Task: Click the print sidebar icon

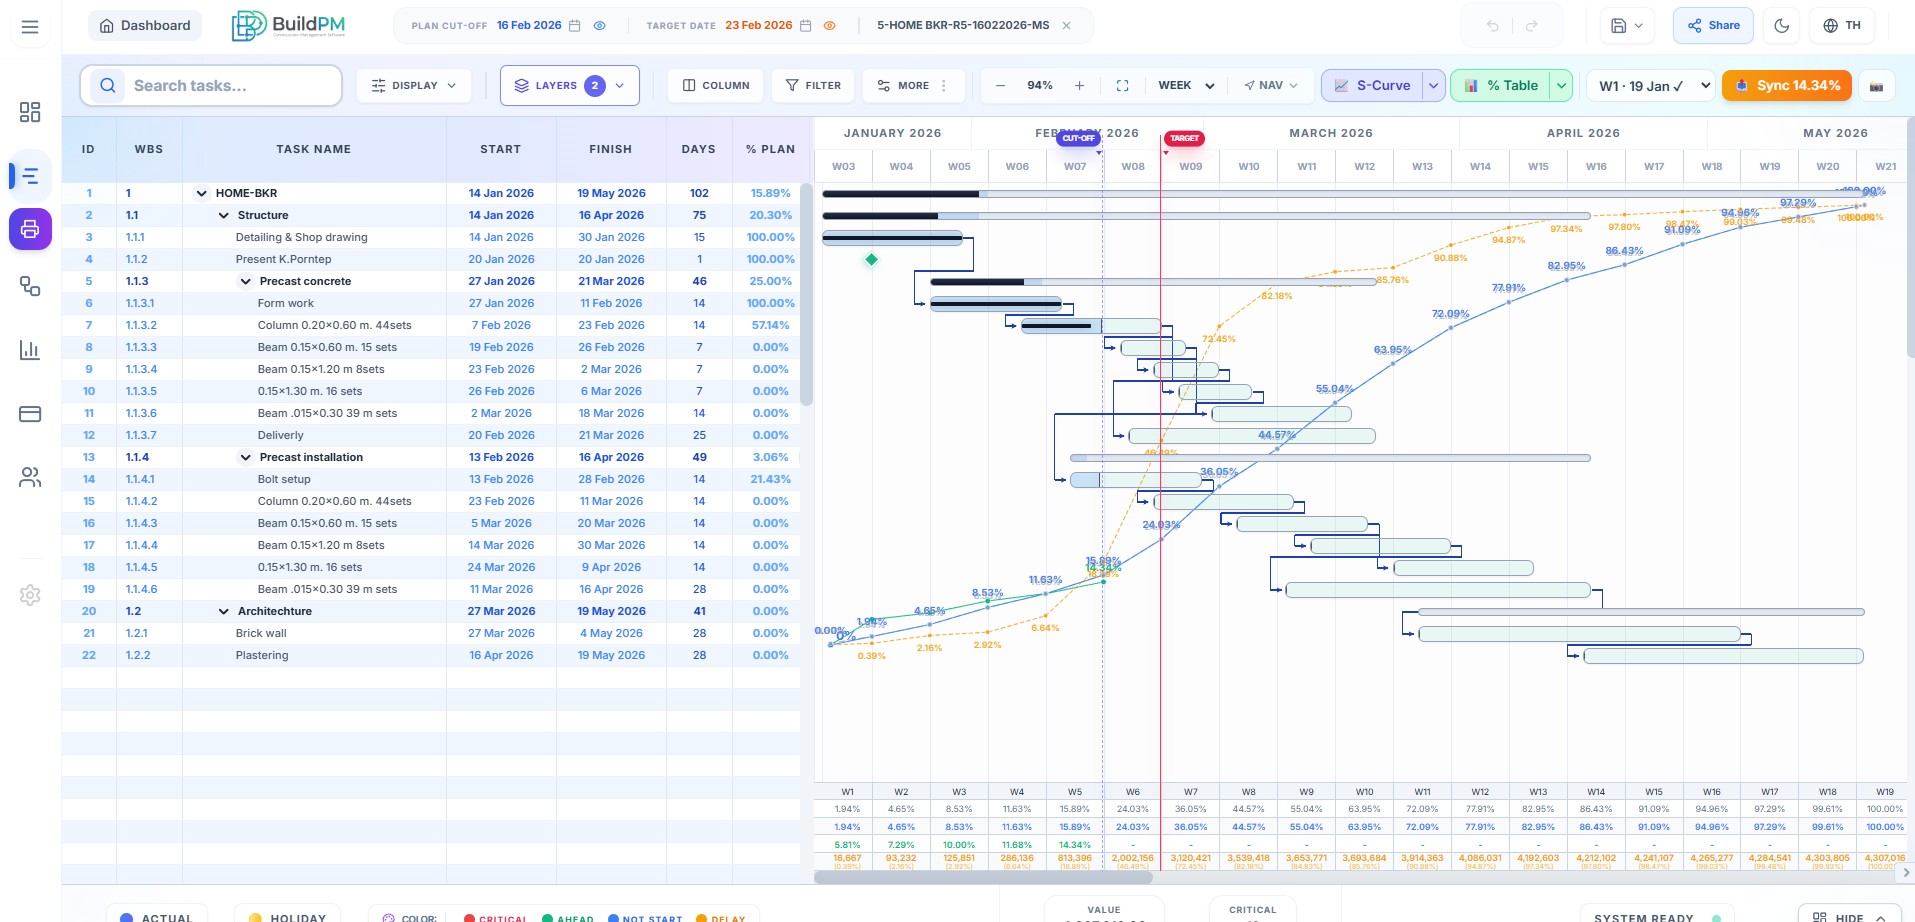Action: point(30,229)
